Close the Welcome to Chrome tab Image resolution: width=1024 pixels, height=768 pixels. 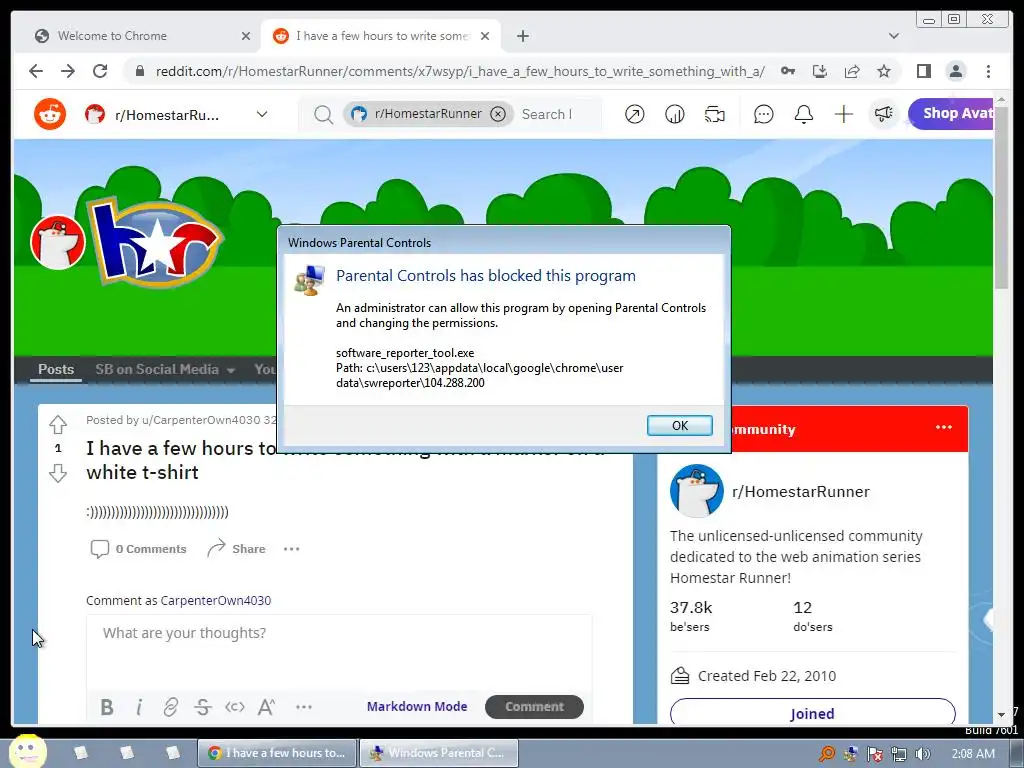click(246, 36)
